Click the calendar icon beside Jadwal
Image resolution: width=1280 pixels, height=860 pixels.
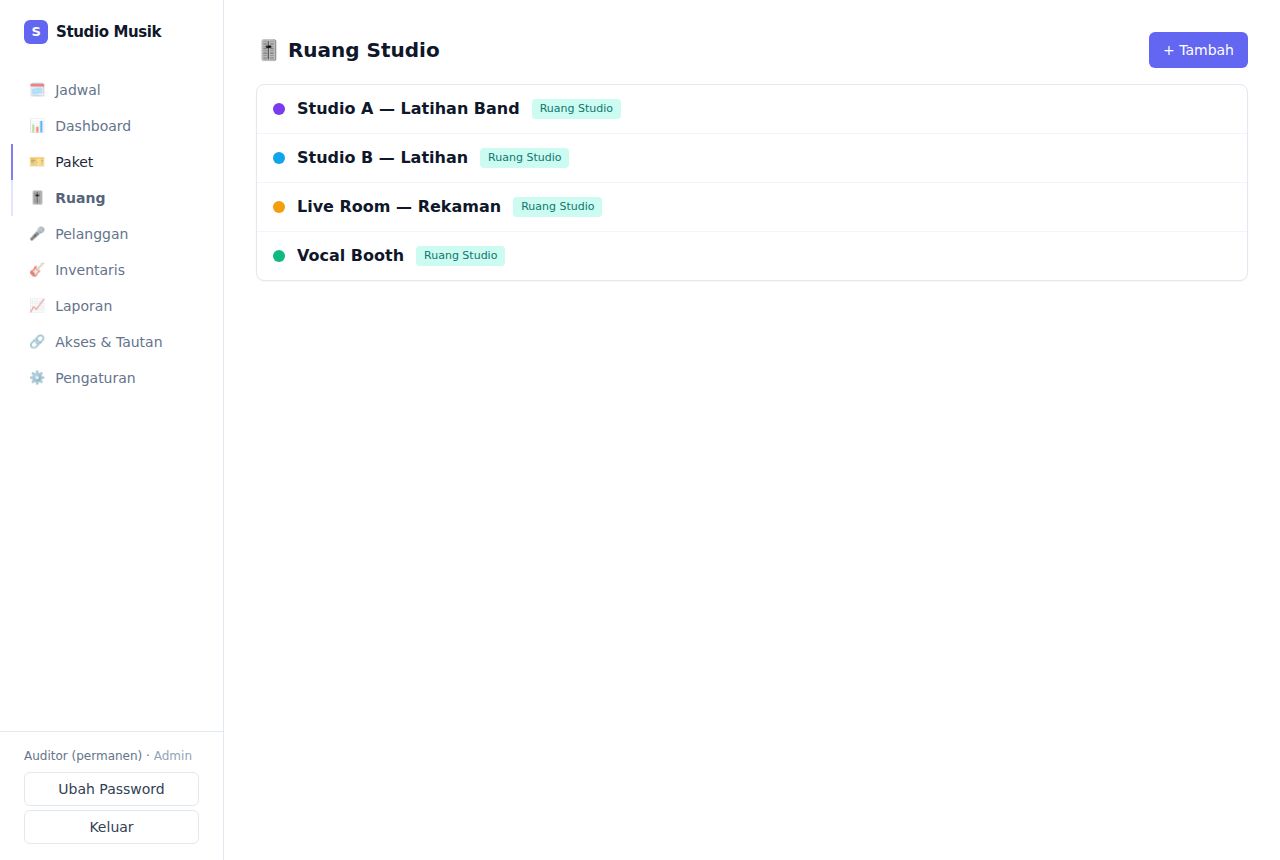click(37, 90)
